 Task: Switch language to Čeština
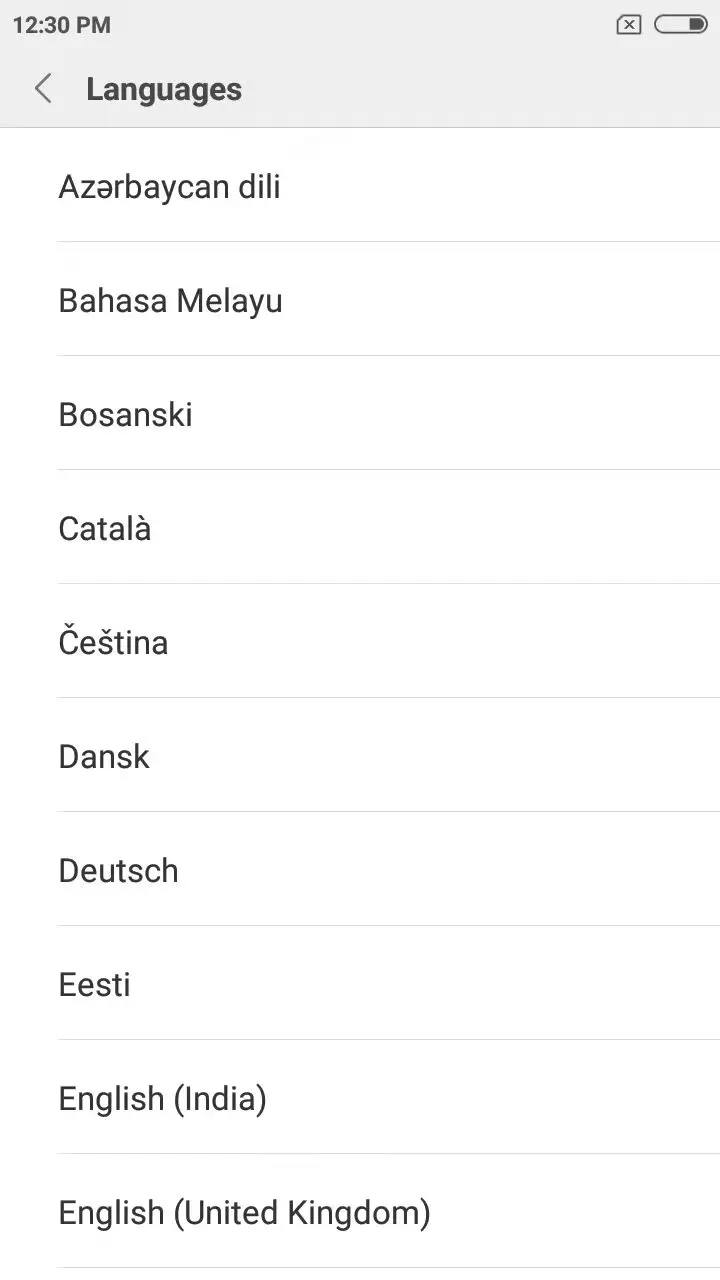click(x=113, y=643)
